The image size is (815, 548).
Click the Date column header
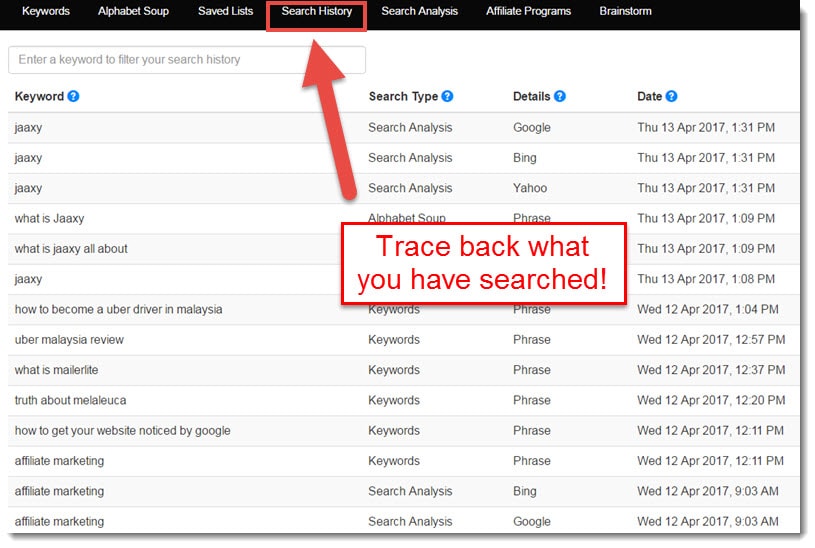coord(650,96)
